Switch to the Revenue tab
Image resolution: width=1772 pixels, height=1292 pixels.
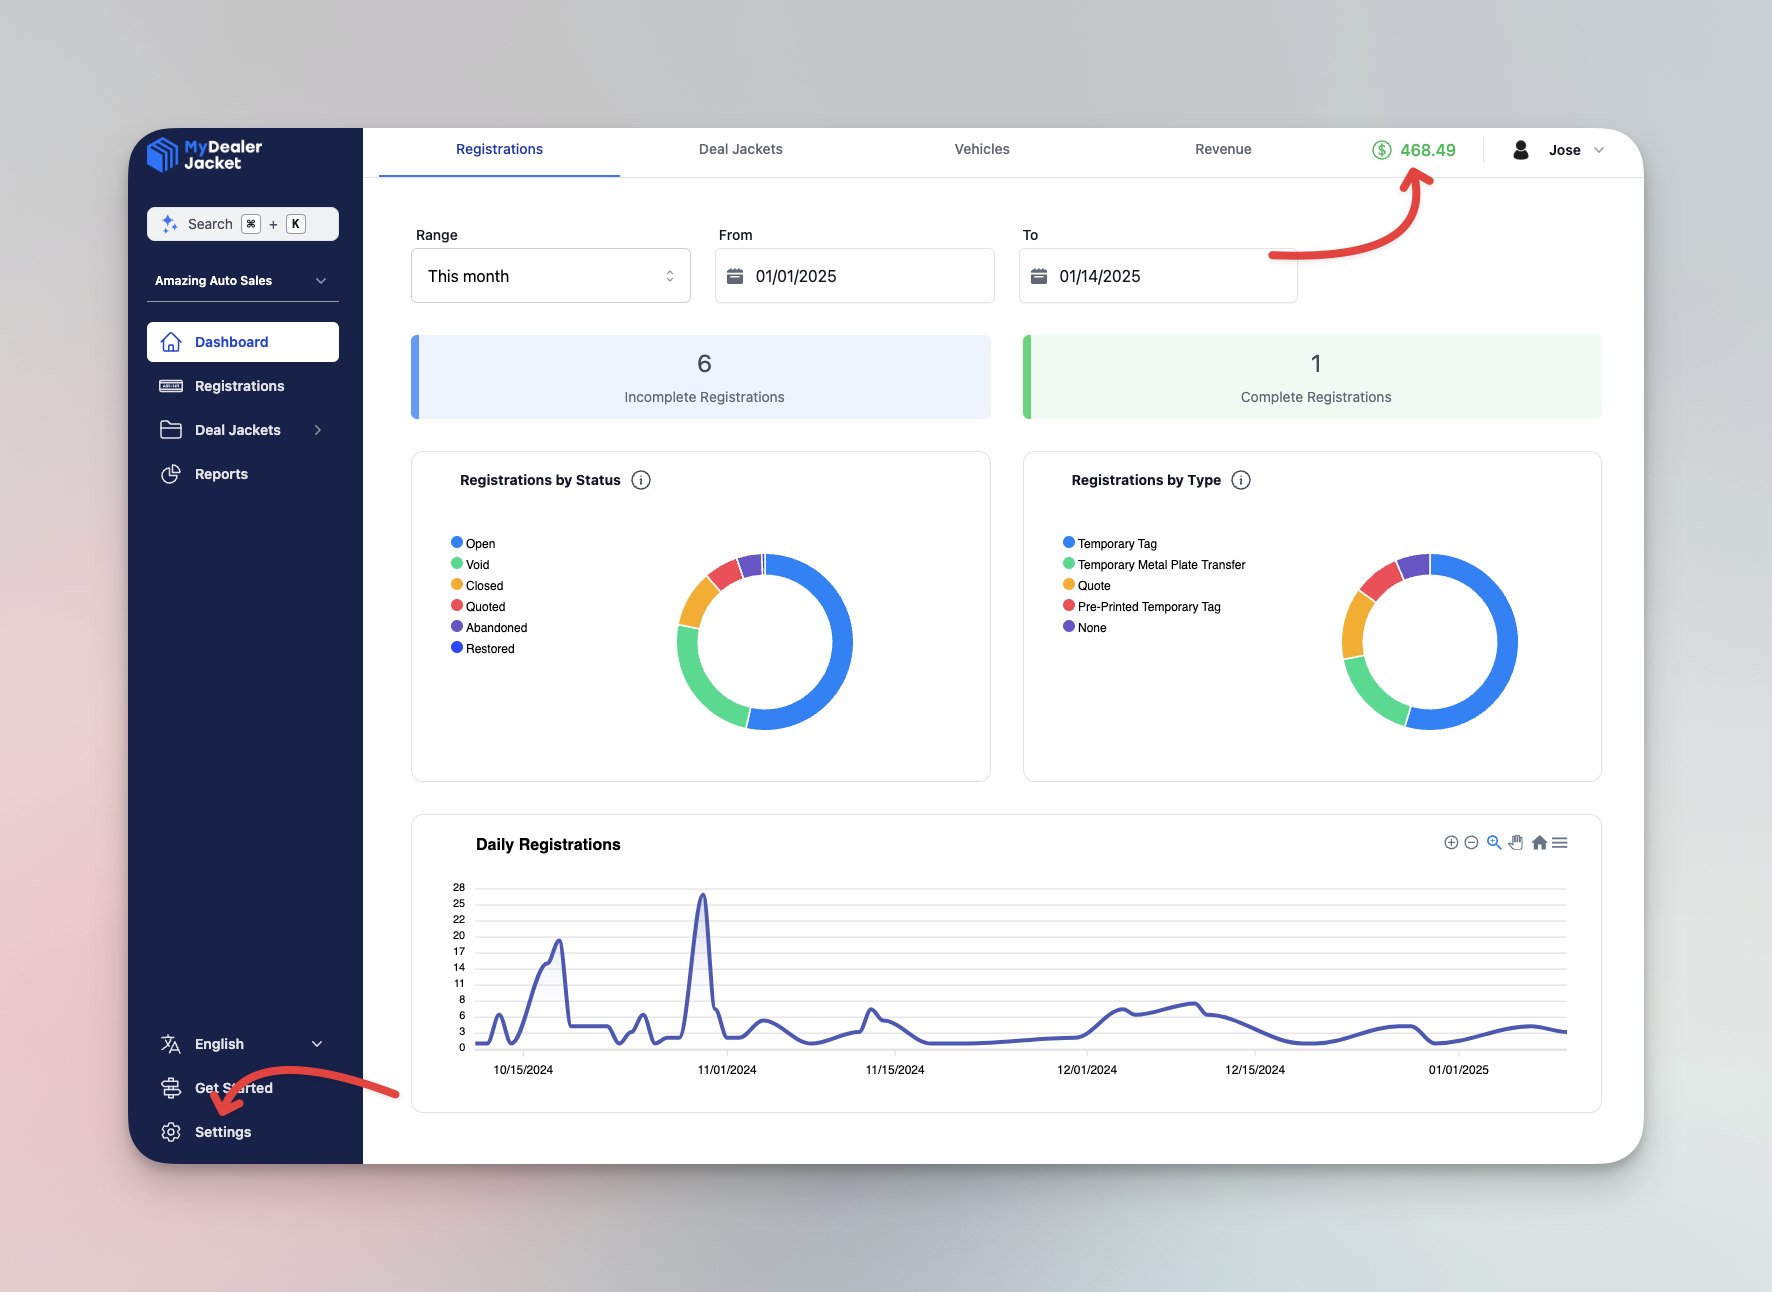1223,149
